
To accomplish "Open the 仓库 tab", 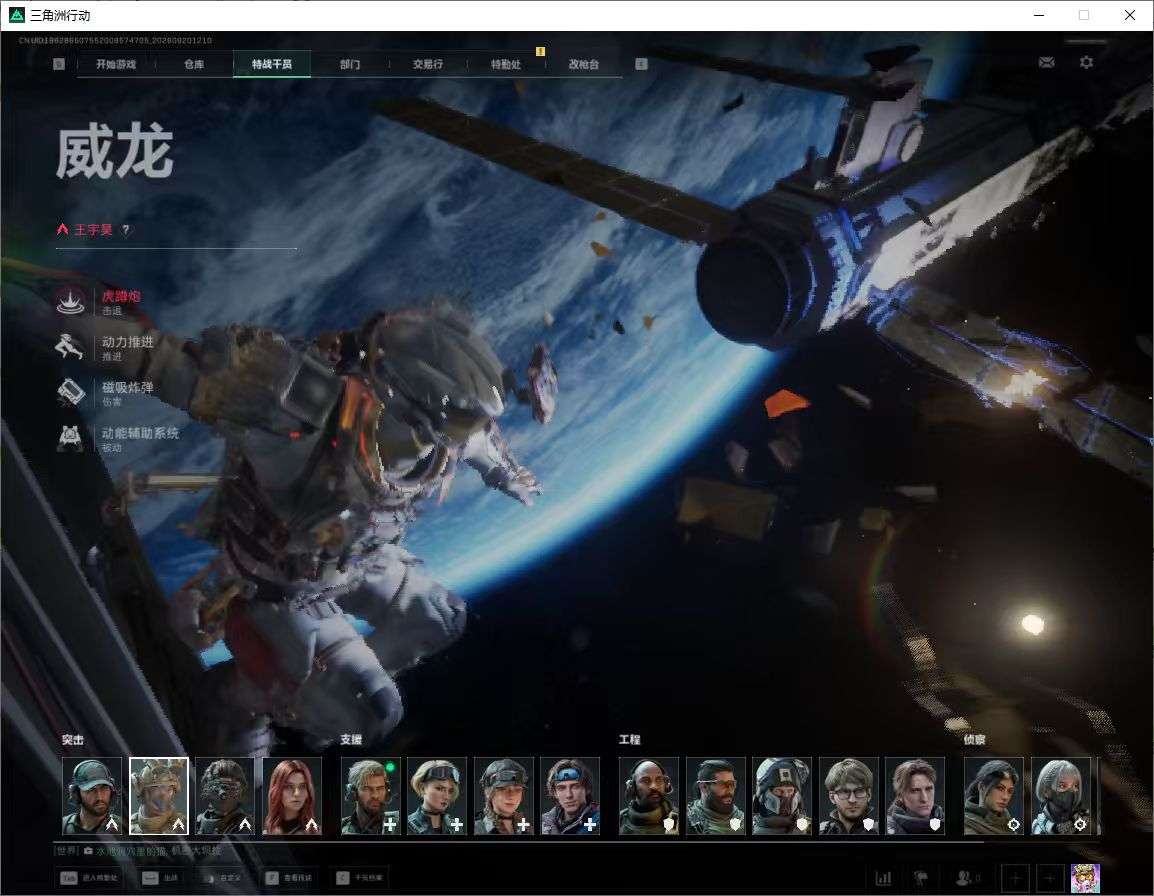I will click(x=194, y=64).
